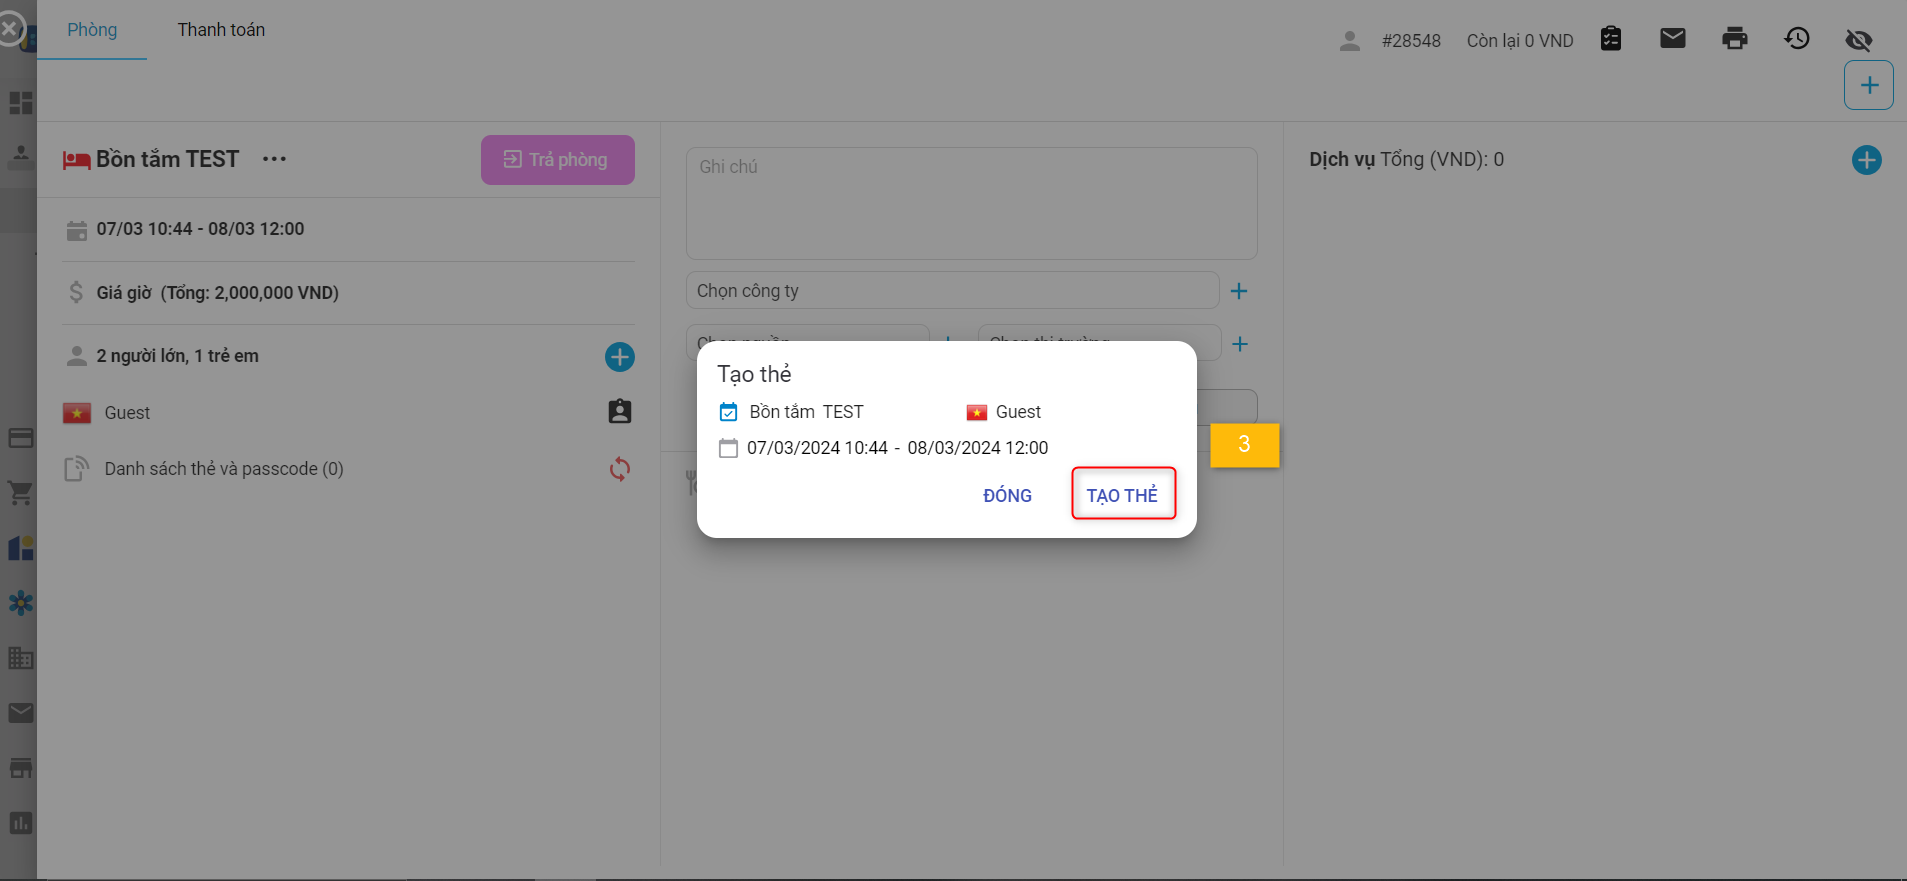Add a guest with the plus icon
This screenshot has width=1907, height=881.
click(619, 357)
